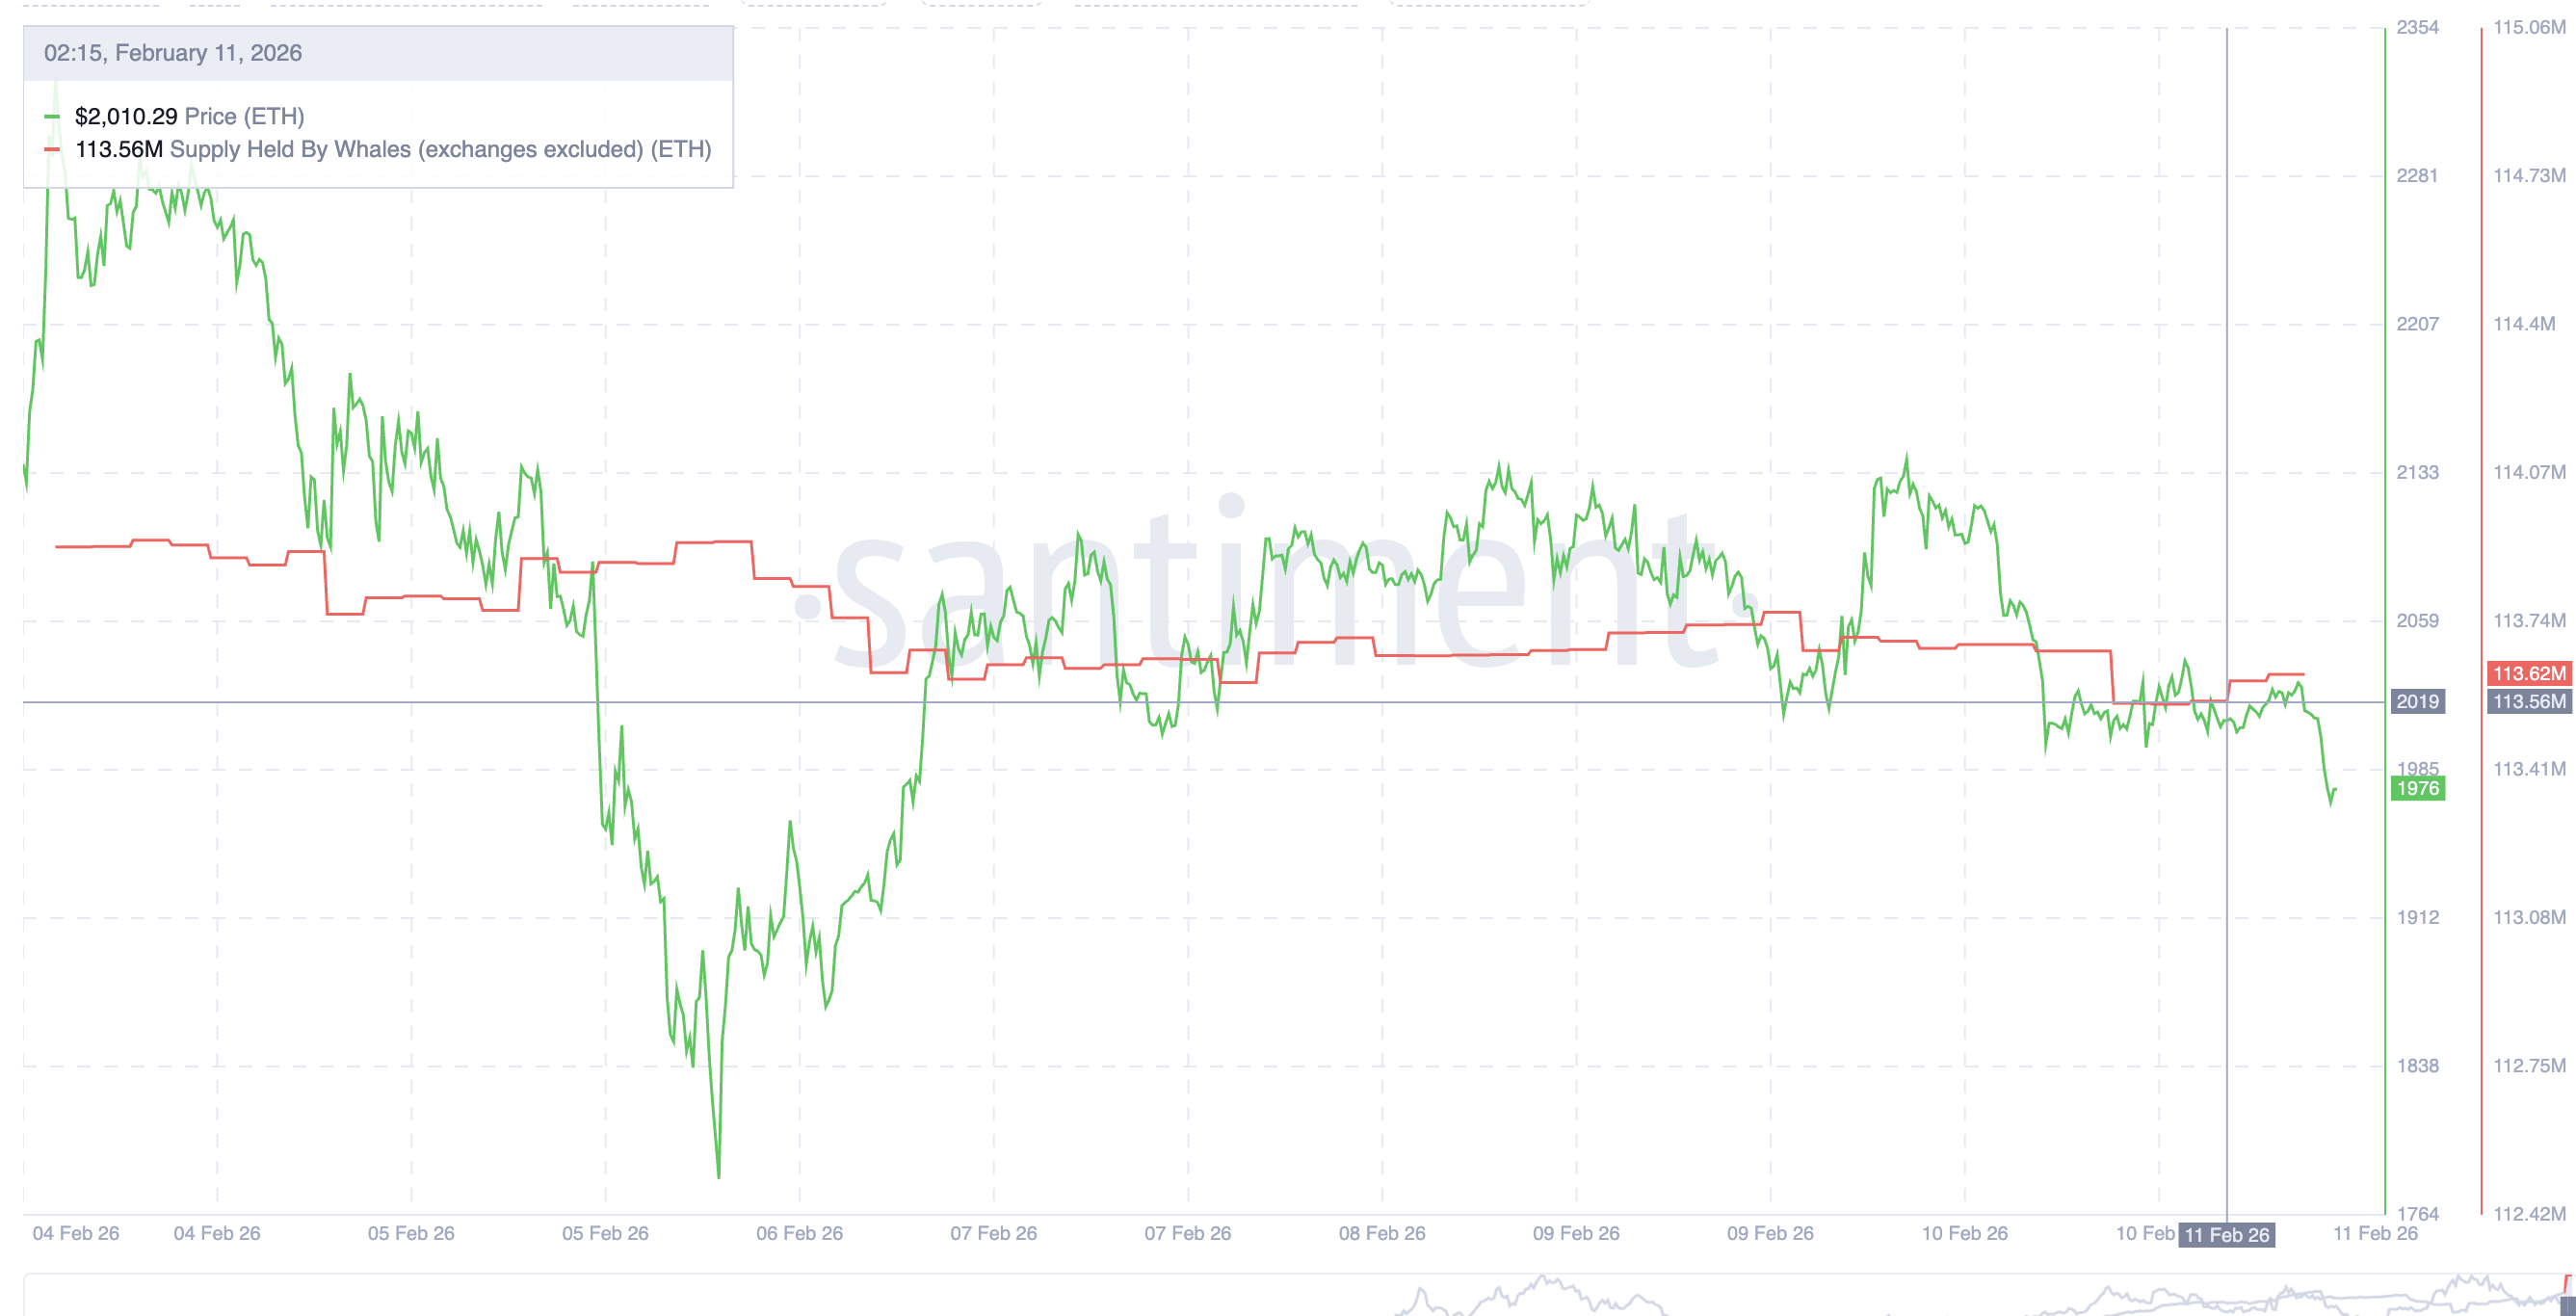
Task: Click the 115.06M top supply axis label
Action: (2528, 28)
